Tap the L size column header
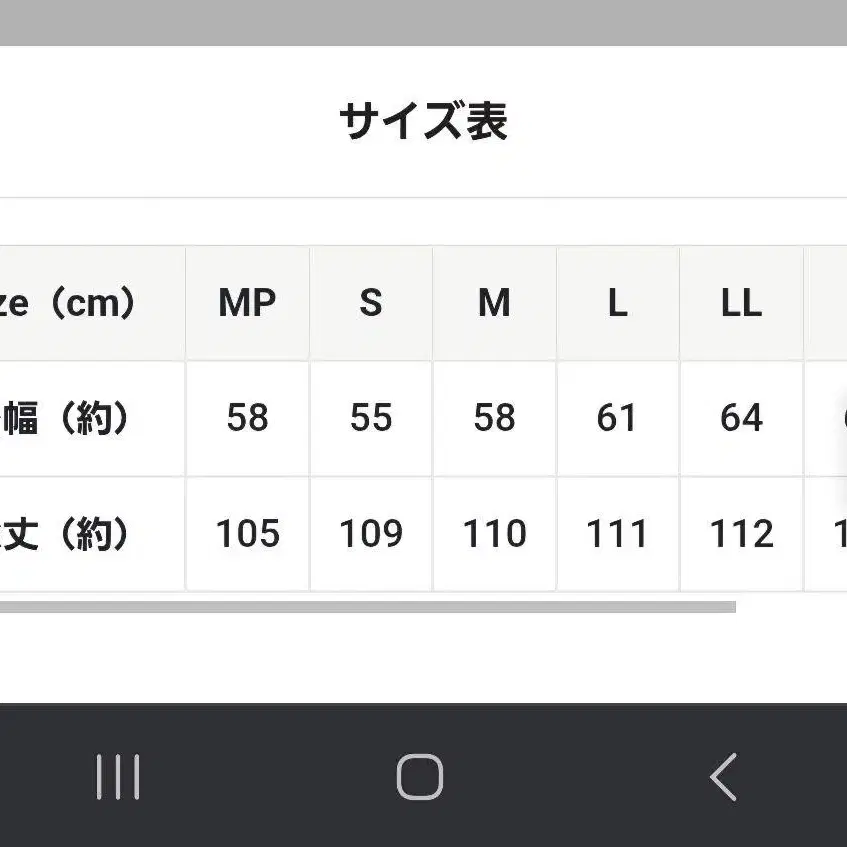Screen dimensions: 847x847 point(617,303)
